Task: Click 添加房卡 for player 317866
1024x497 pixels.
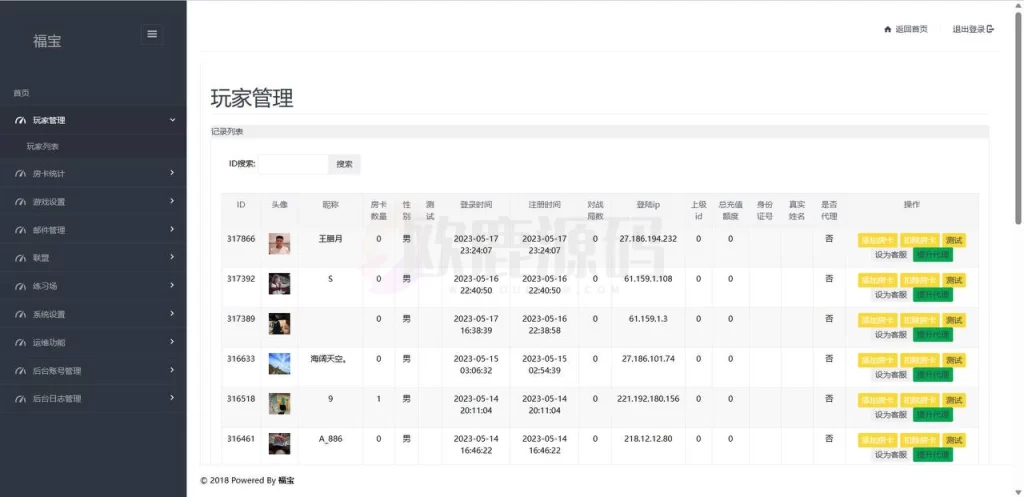Action: 878,240
